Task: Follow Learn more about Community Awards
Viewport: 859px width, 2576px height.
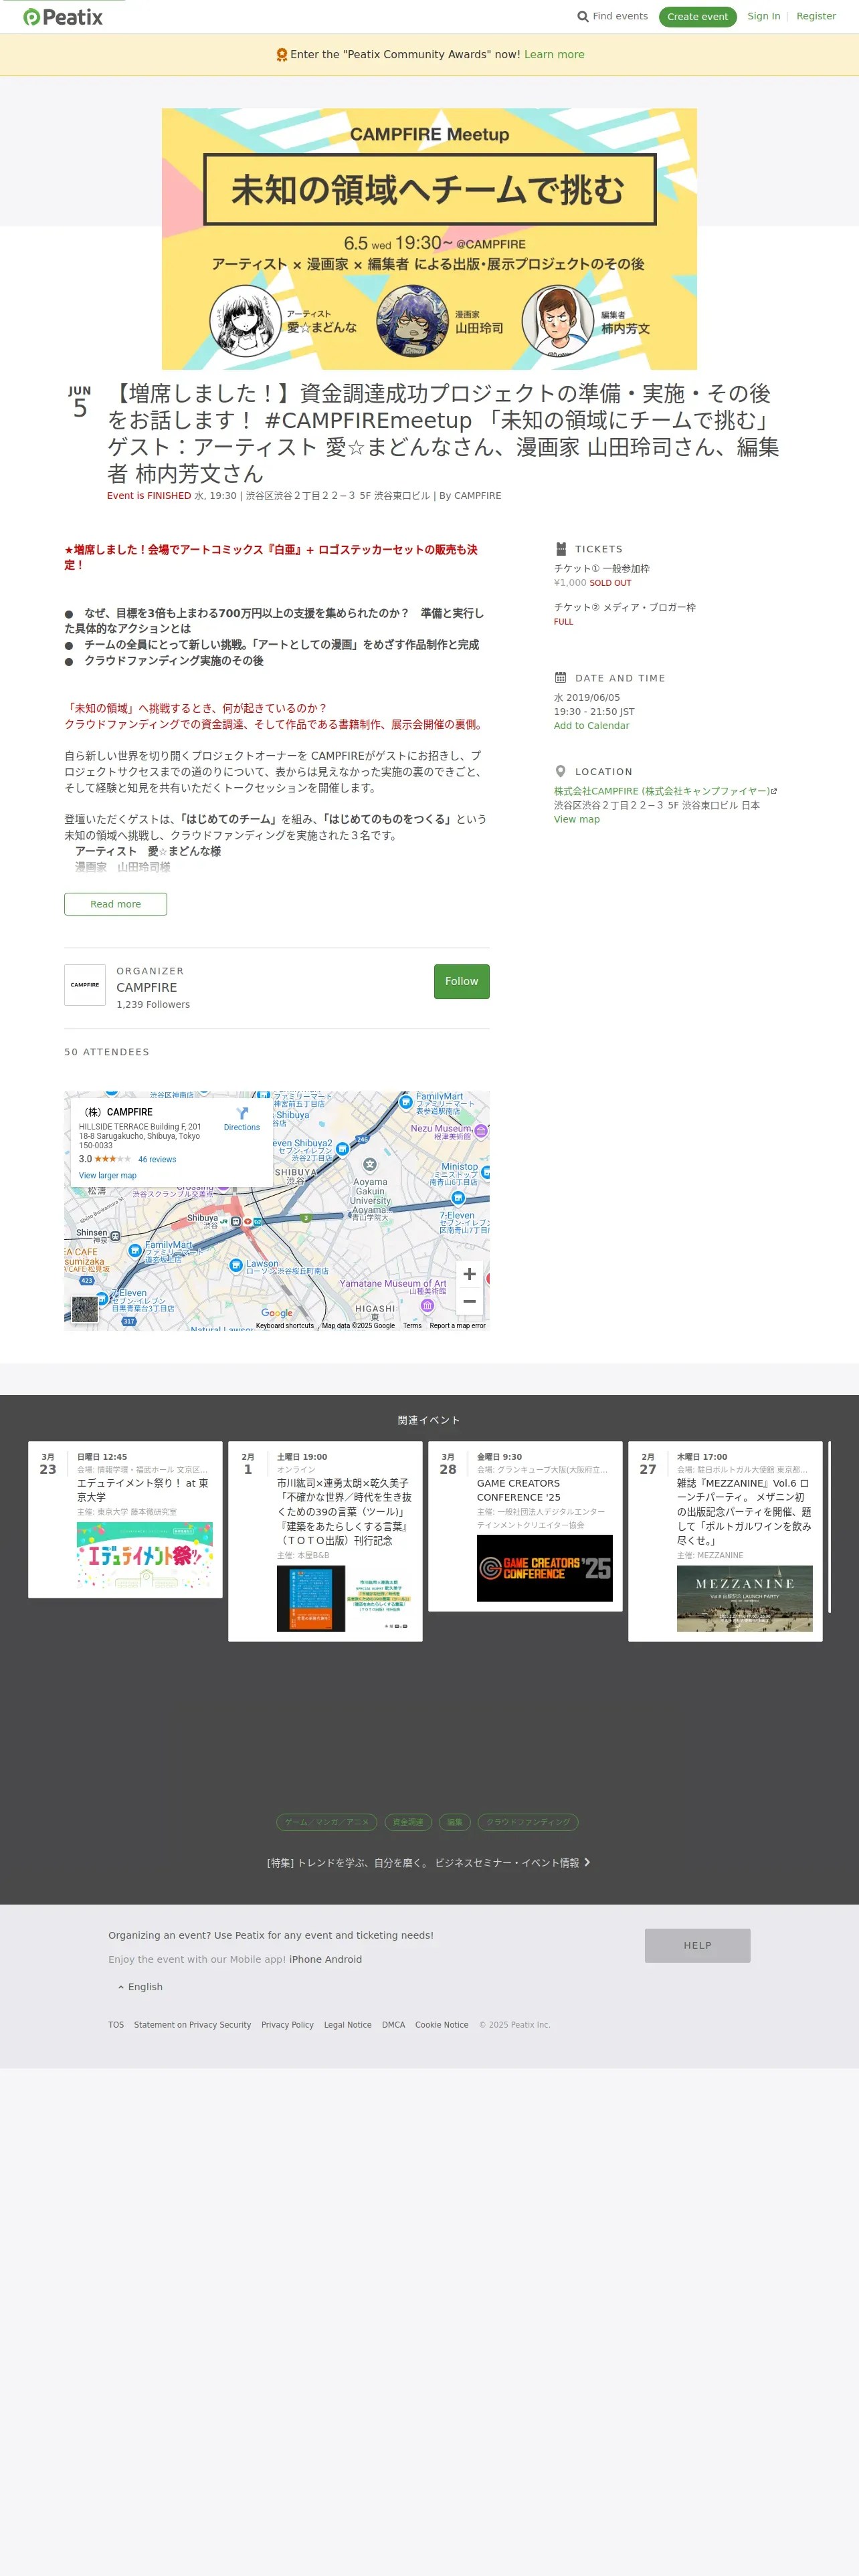Action: coord(554,55)
